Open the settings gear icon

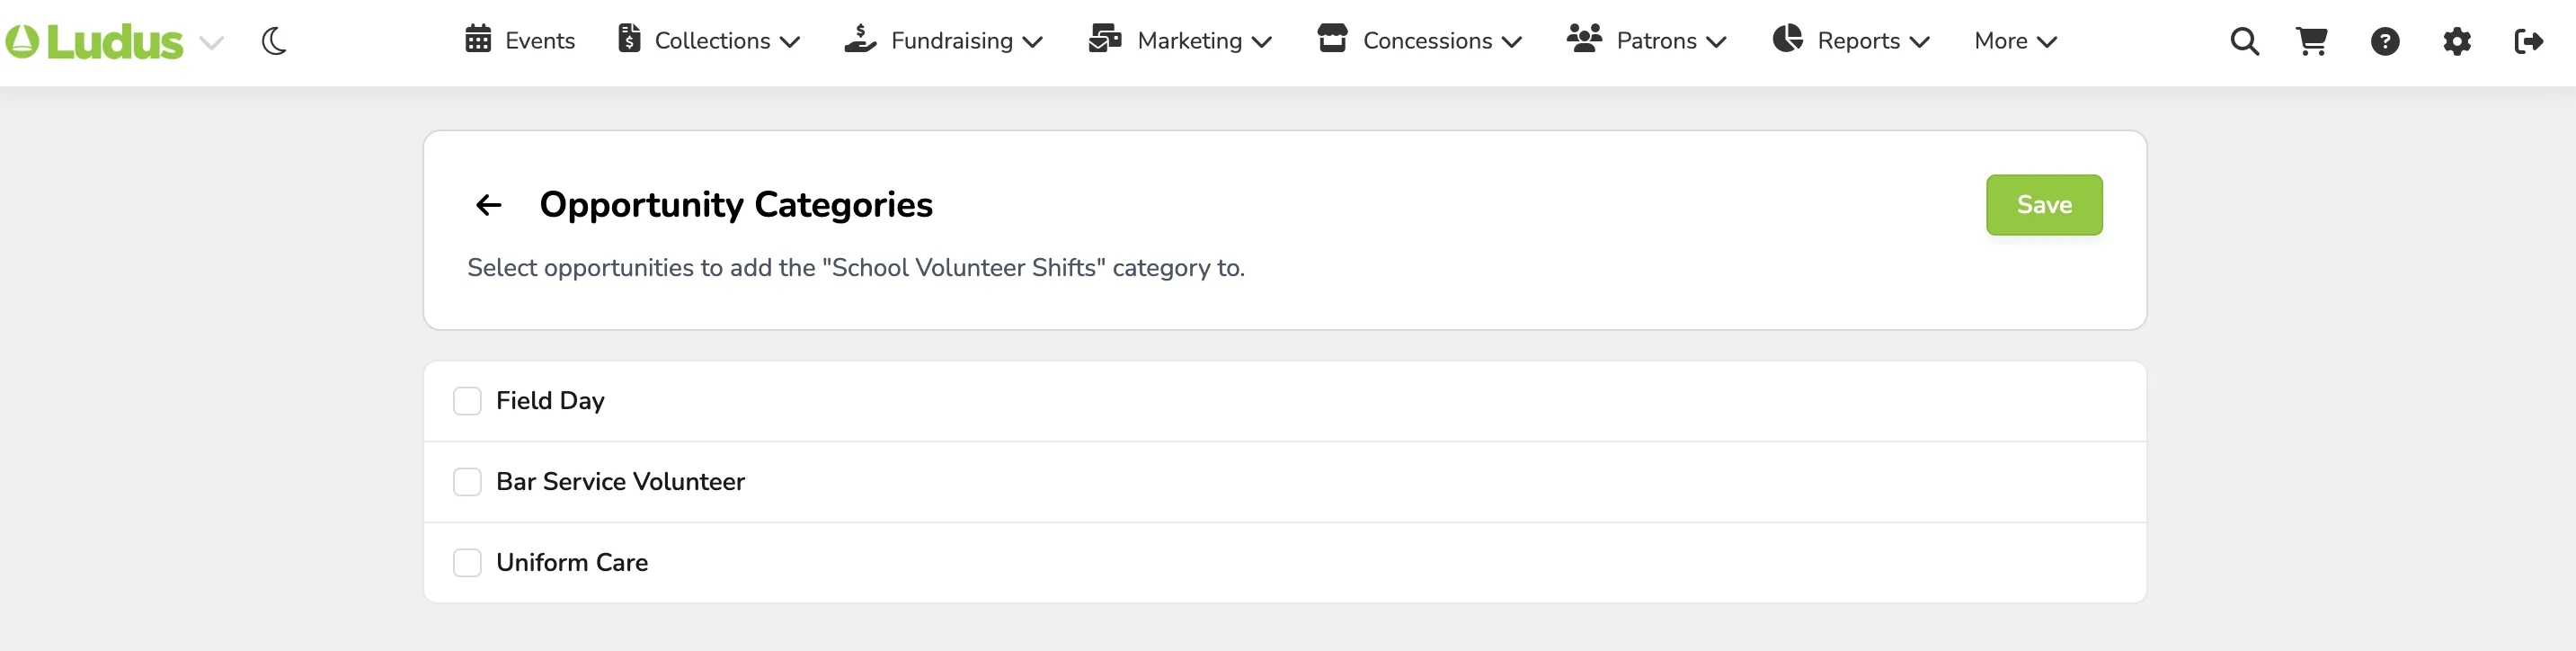click(2456, 41)
